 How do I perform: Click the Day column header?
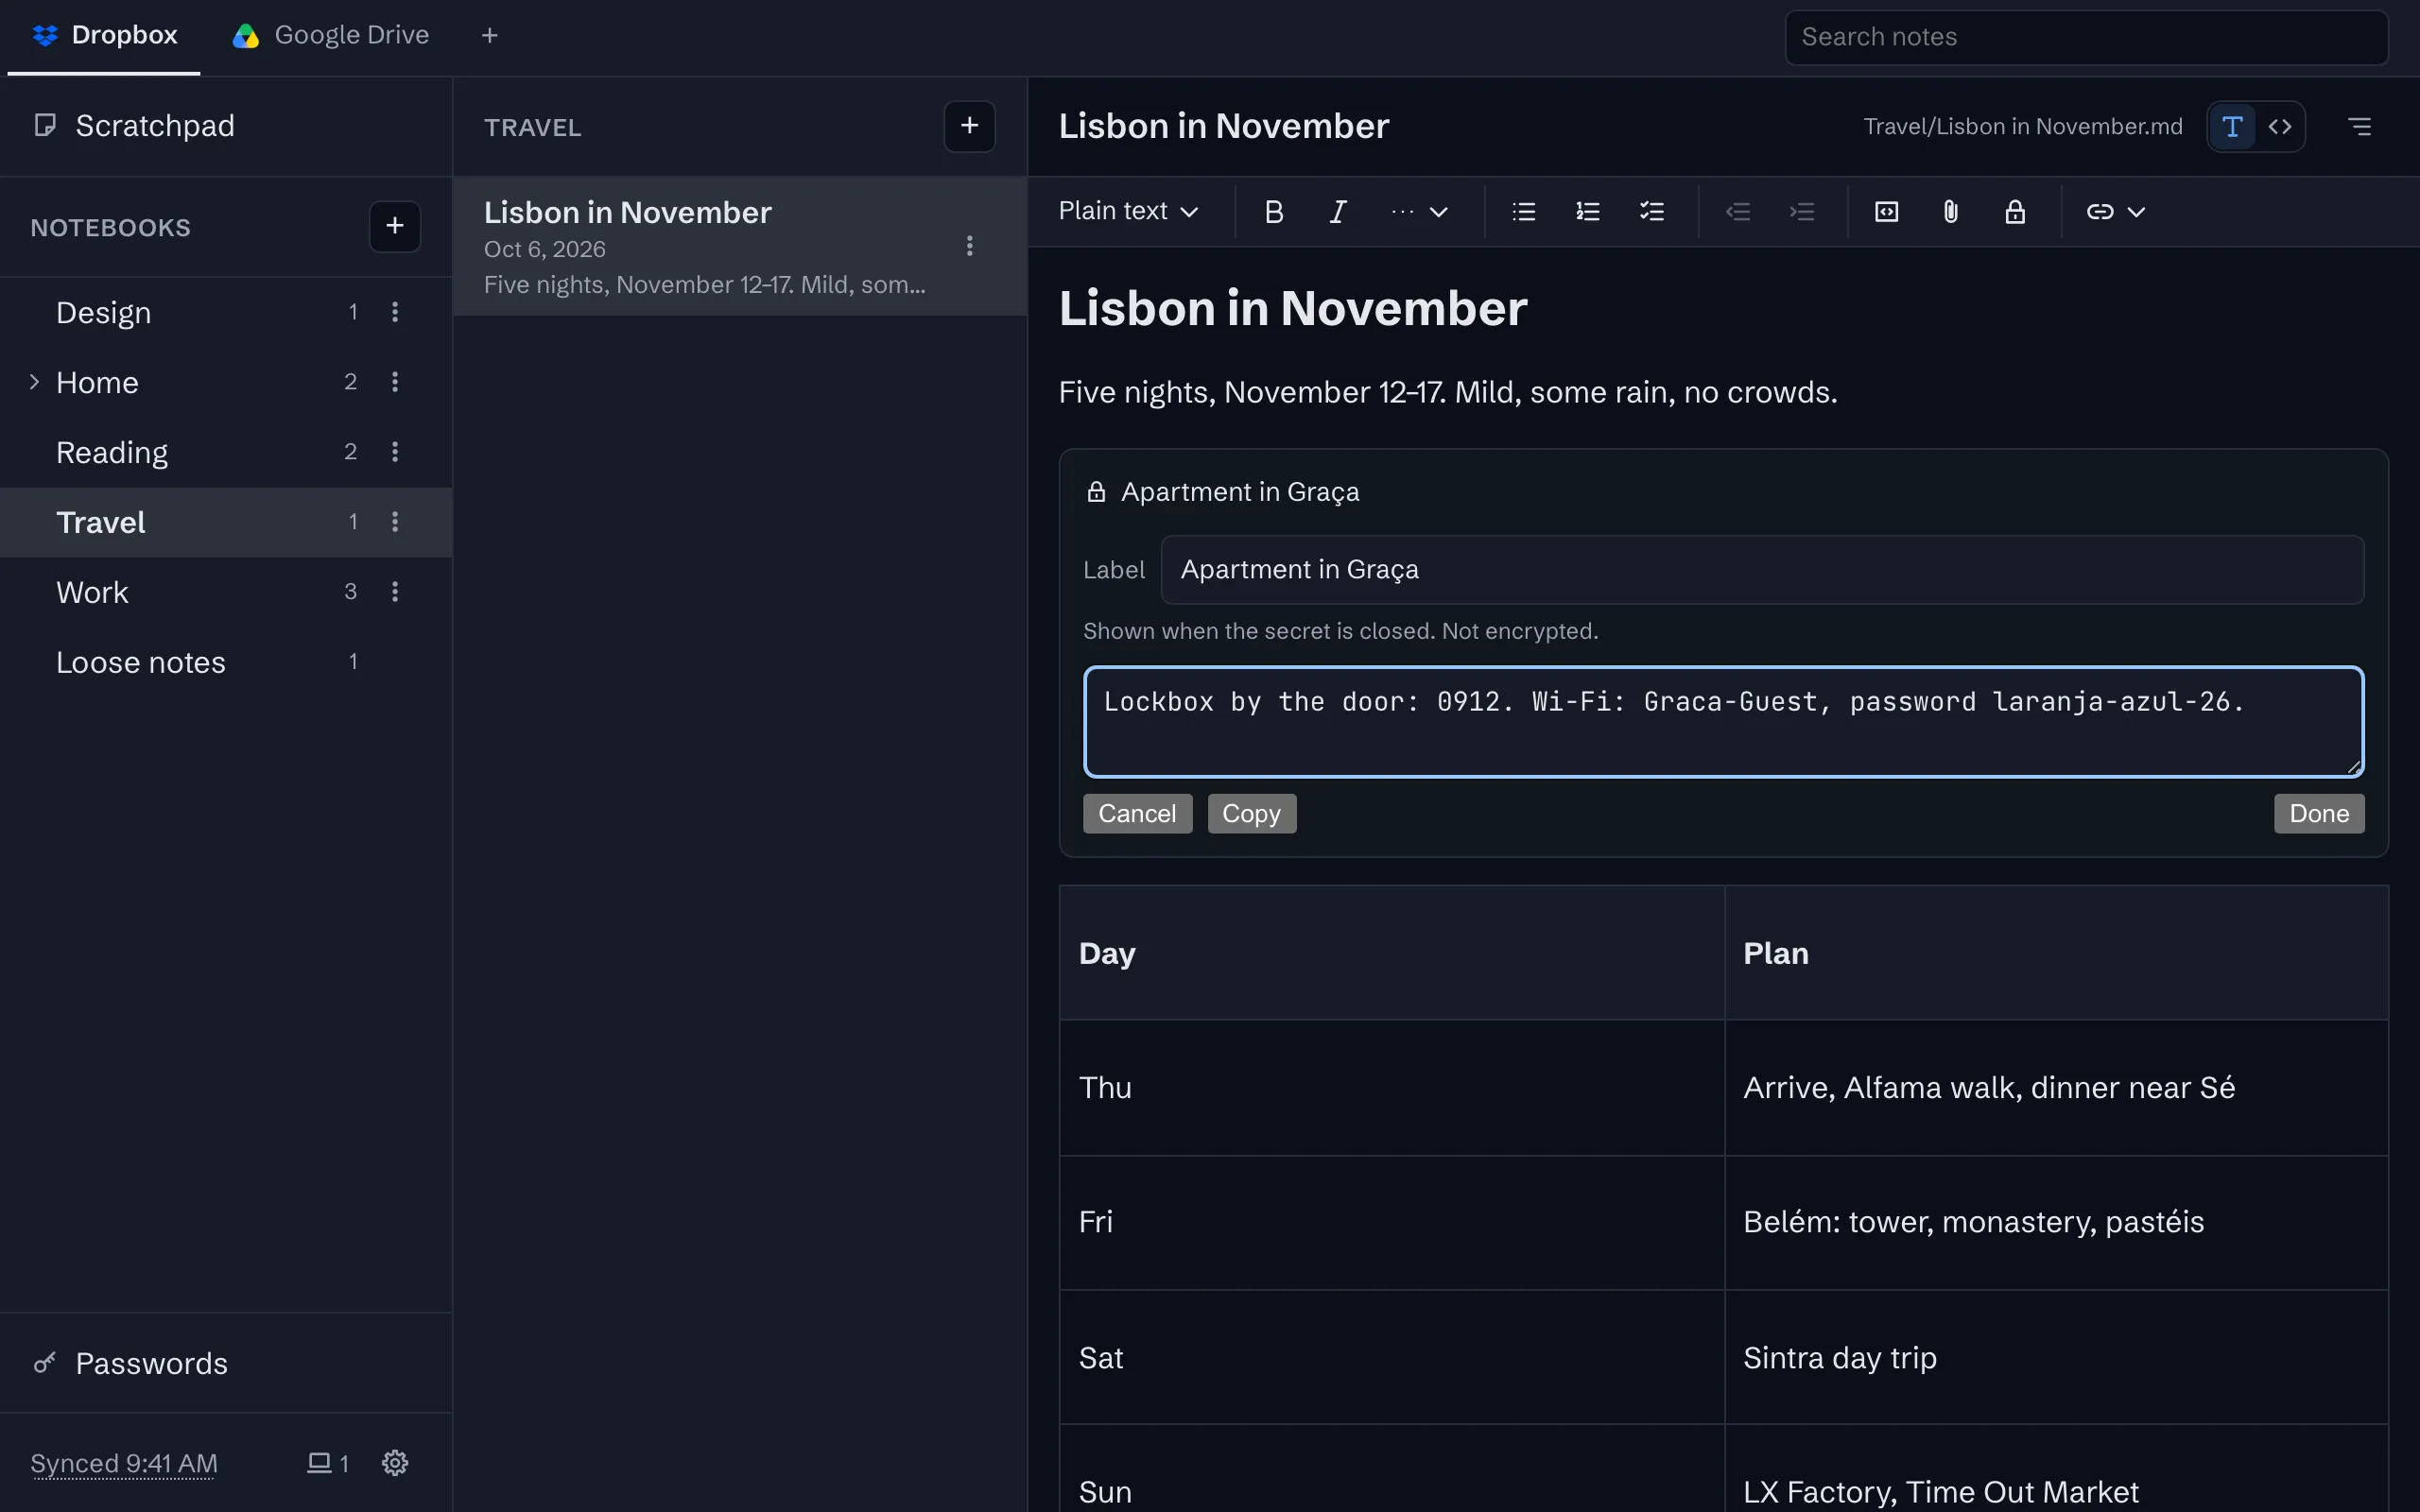[1391, 953]
